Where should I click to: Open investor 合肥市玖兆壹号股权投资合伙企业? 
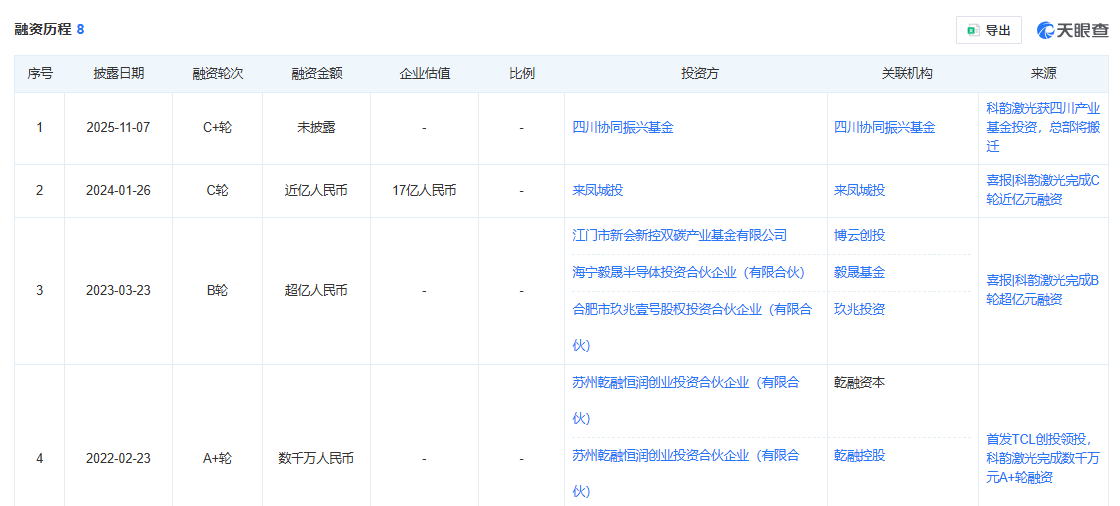coord(692,327)
